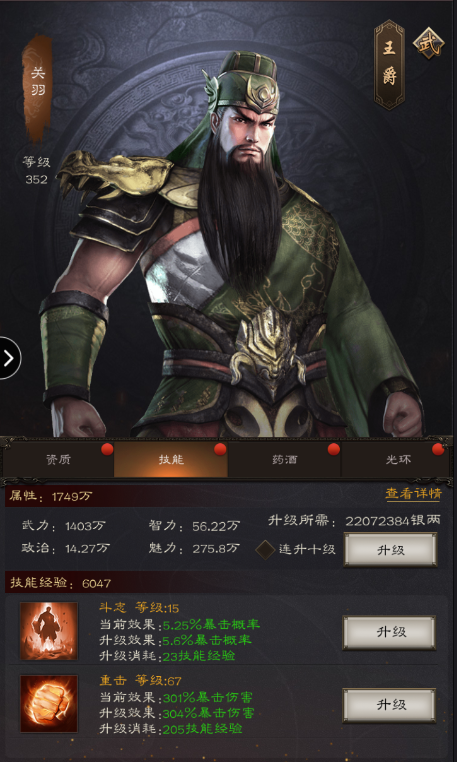Expand side panel with arrow chevron
The image size is (457, 762).
[x=9, y=358]
